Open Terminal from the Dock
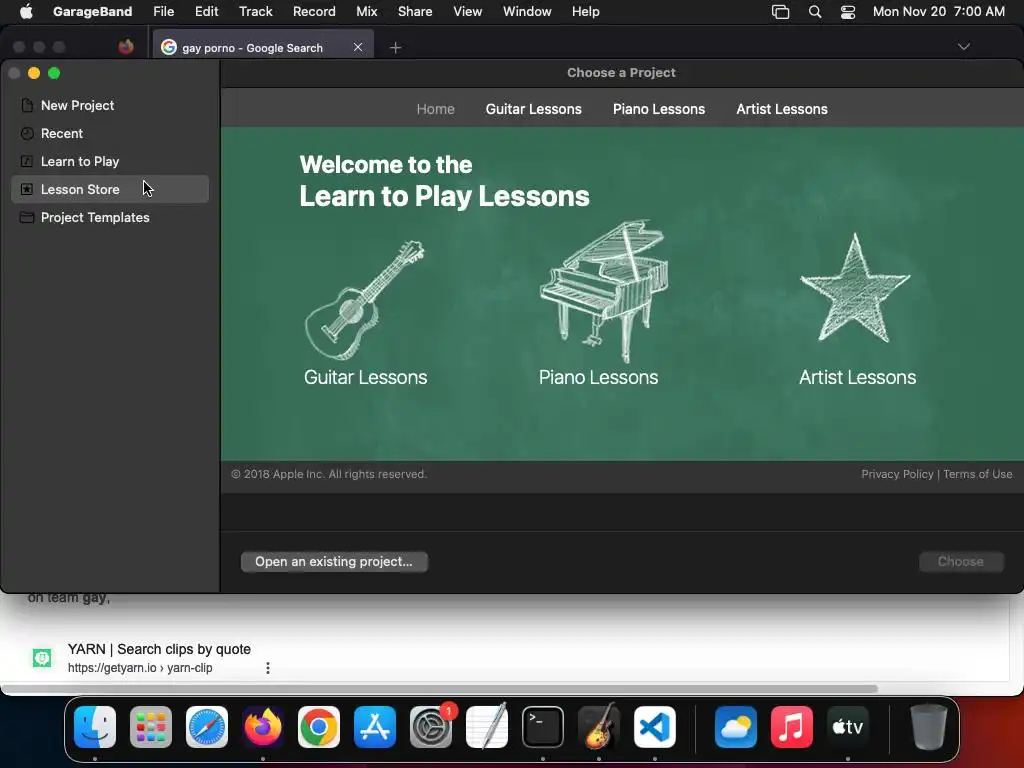Viewport: 1024px width, 768px height. click(543, 727)
